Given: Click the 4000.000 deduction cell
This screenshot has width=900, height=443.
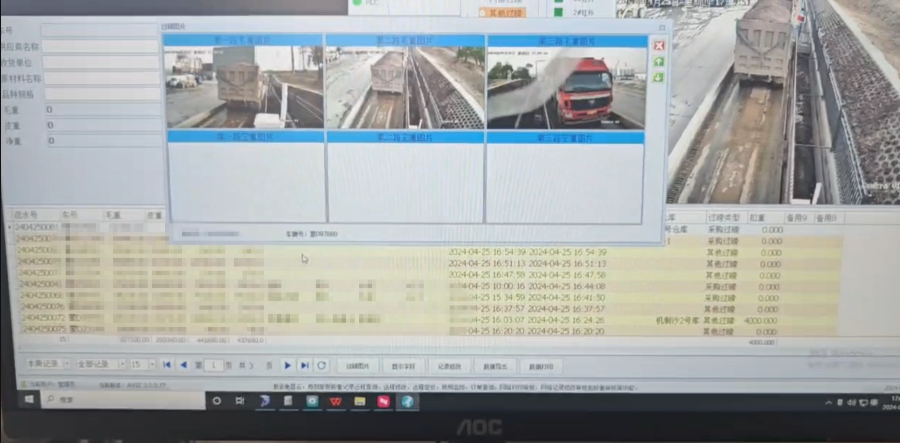Looking at the screenshot, I should 762,320.
